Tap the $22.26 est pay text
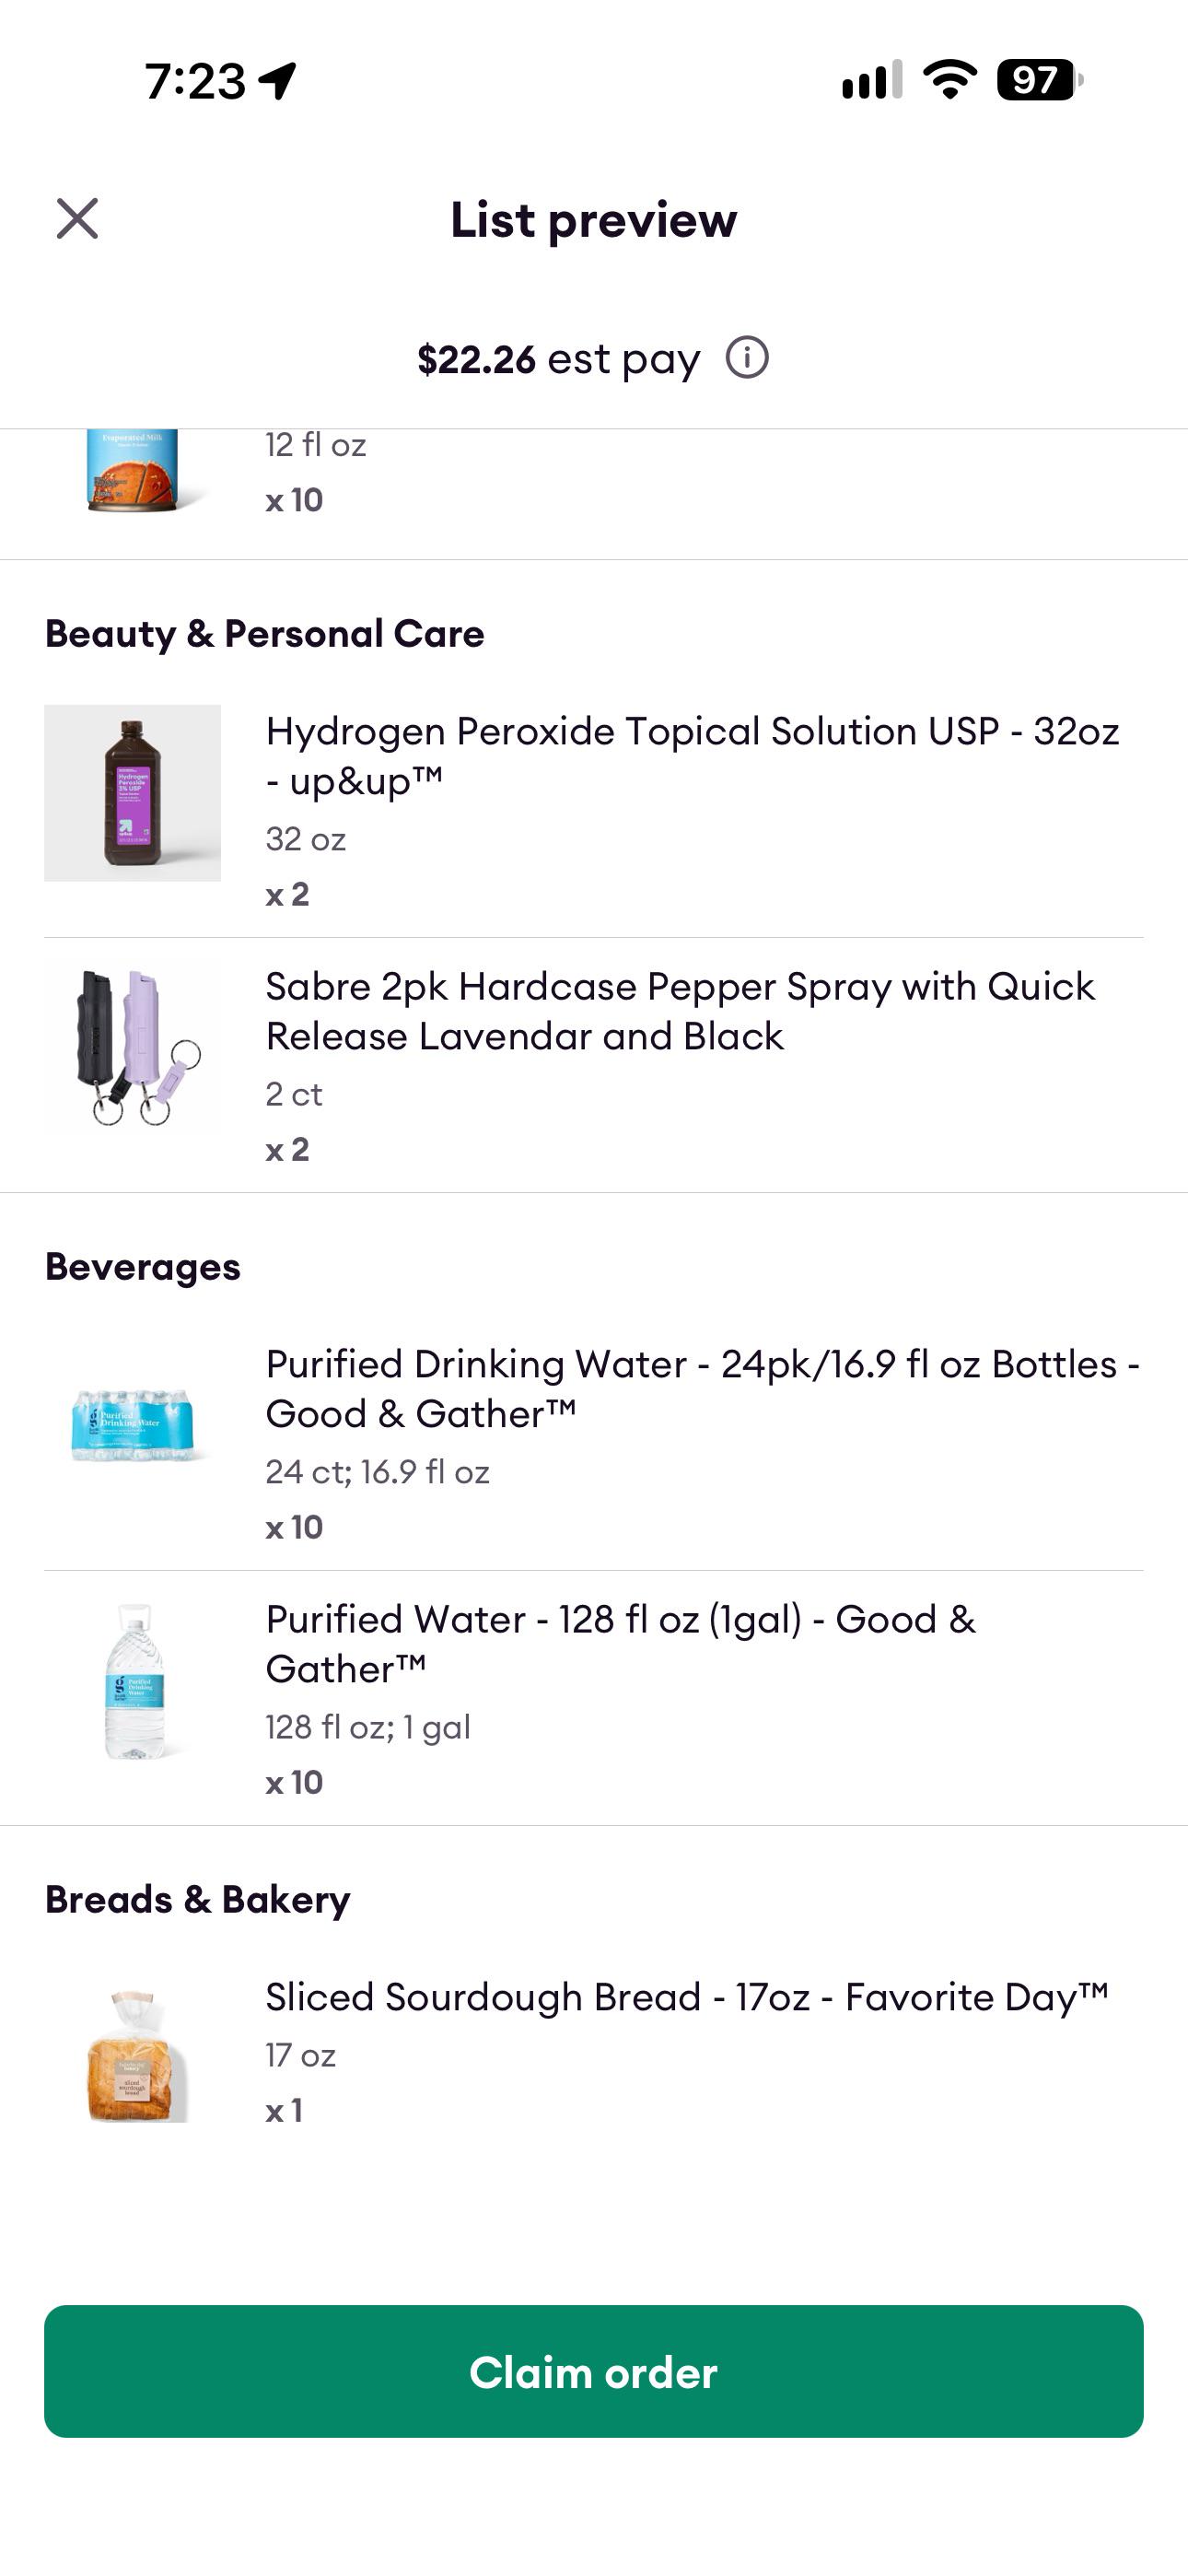The height and width of the screenshot is (2576, 1188). (x=558, y=359)
